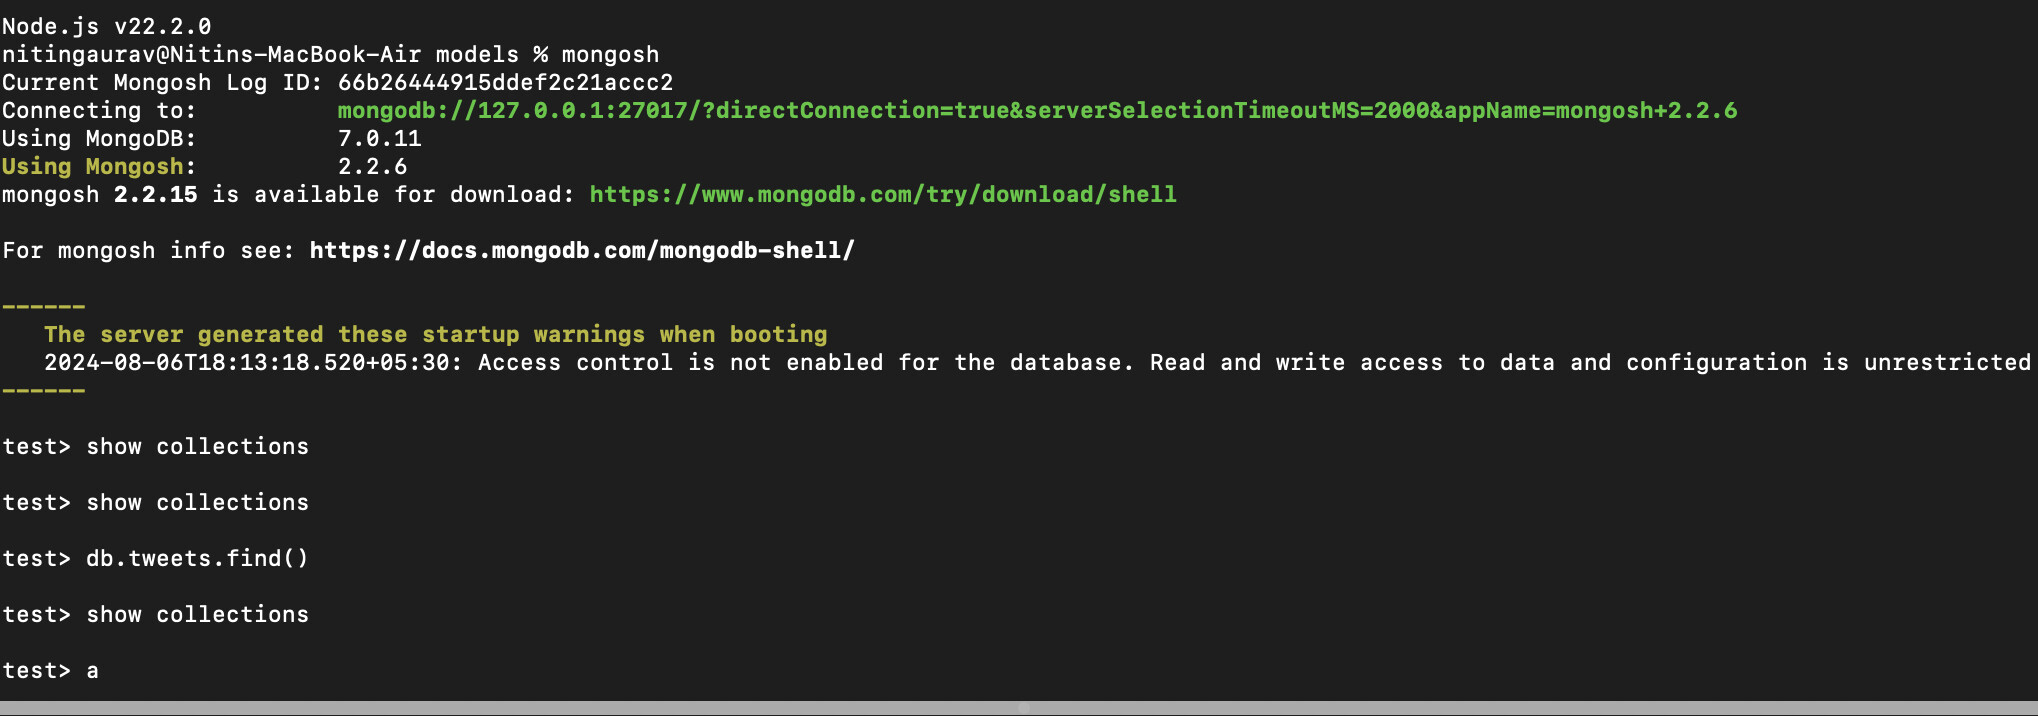Screen dimensions: 2038x716
Task: Click the "Connecting to:" label
Action: (x=98, y=110)
